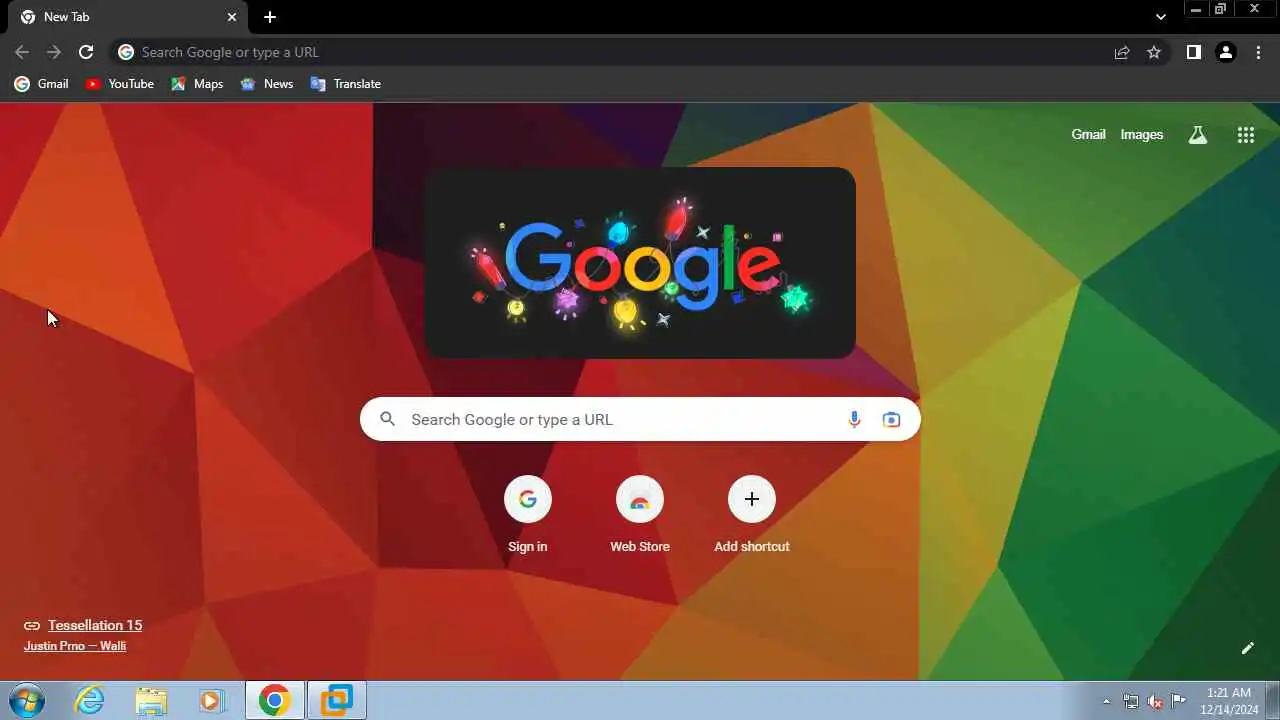
Task: Open the Sign in shortcut
Action: 528,515
